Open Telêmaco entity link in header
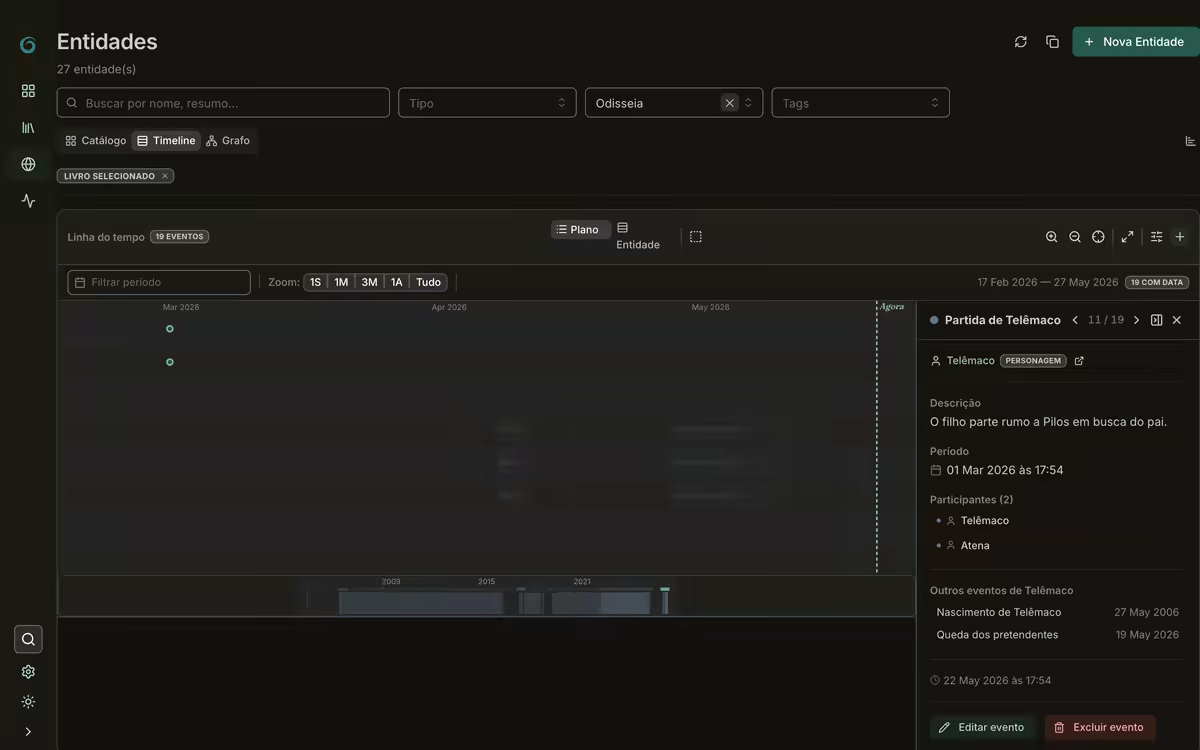Screen dimensions: 1200x750 (970, 361)
